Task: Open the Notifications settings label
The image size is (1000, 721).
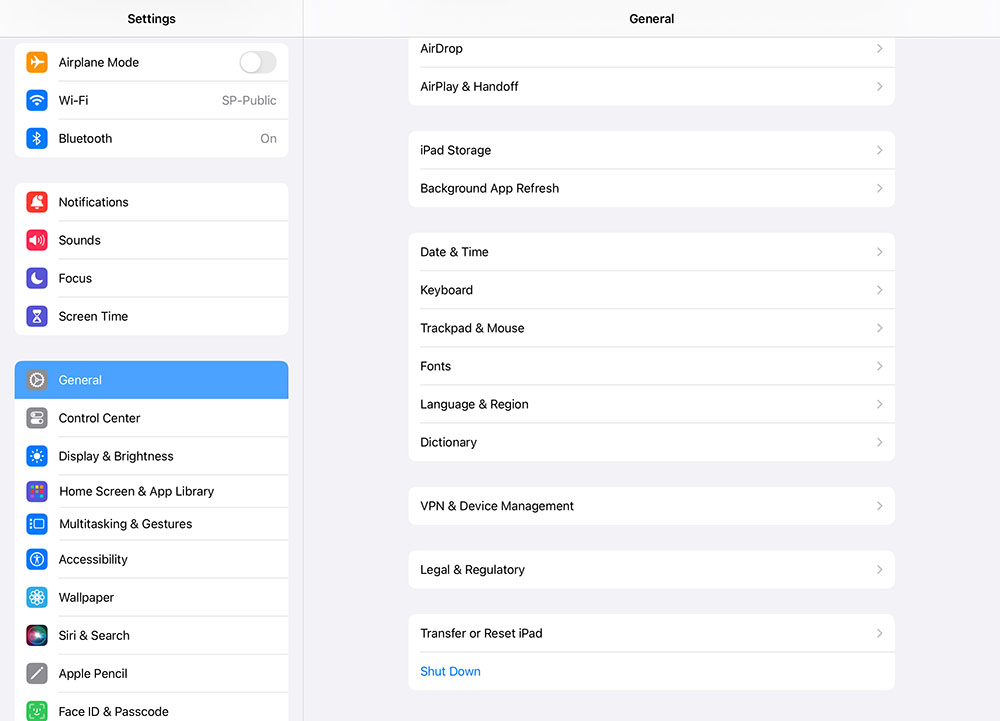Action: point(93,202)
